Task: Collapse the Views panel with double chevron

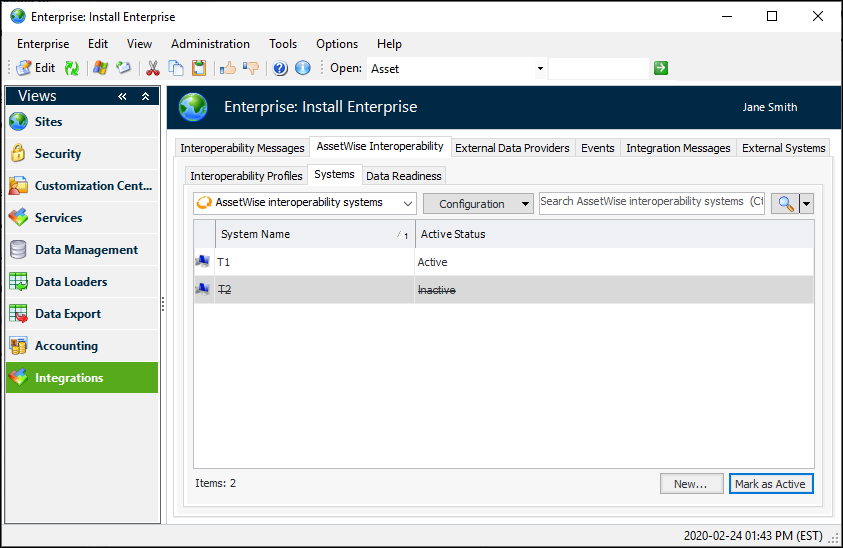Action: (x=123, y=96)
